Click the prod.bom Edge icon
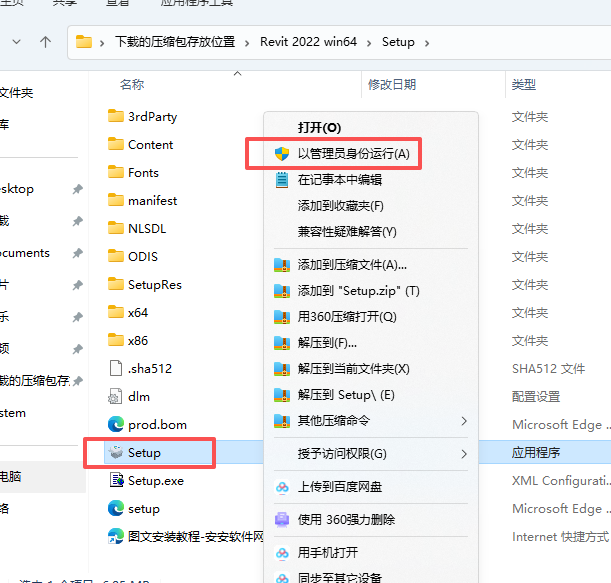Image resolution: width=611 pixels, height=583 pixels. [116, 424]
